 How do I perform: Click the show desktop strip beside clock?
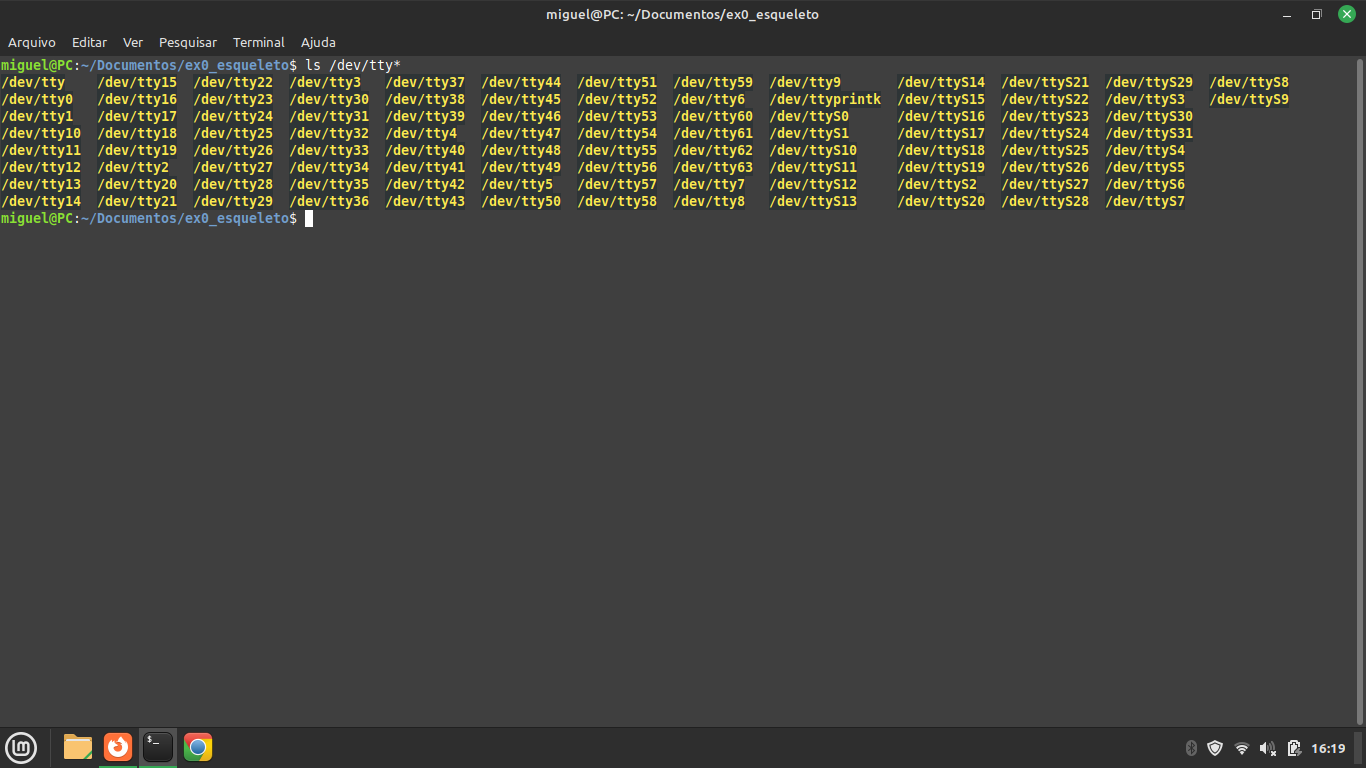1359,748
